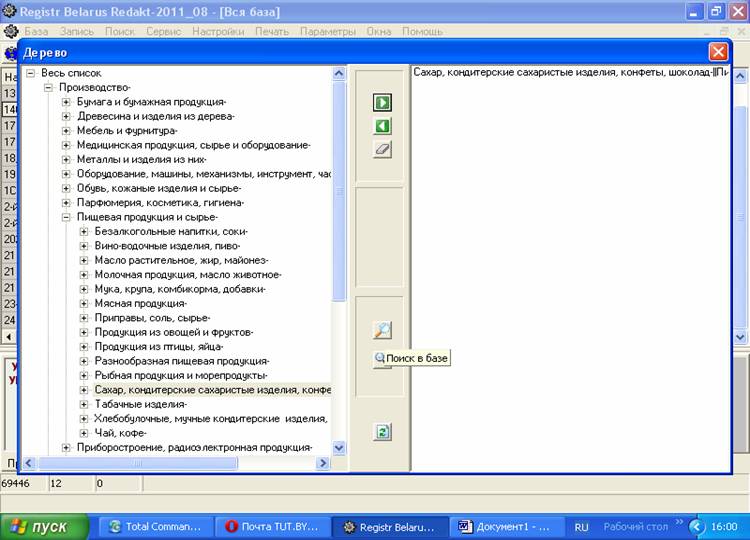The height and width of the screenshot is (540, 750).
Task: Click the tree's horizontal scrollbar thumb
Action: pos(170,463)
